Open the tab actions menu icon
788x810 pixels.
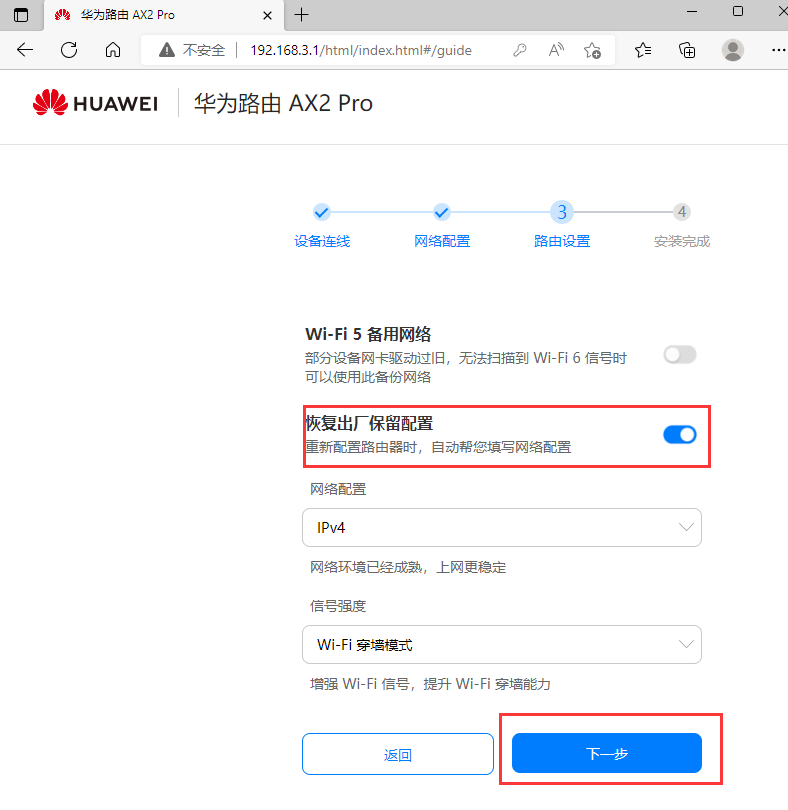coord(21,15)
